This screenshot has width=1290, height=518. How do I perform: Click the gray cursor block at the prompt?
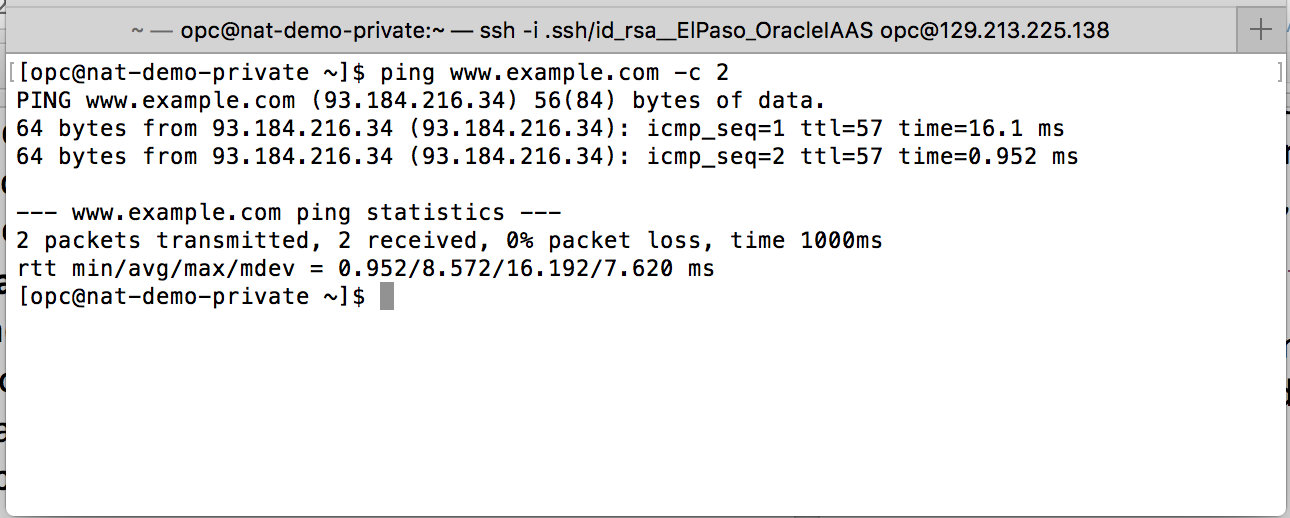[387, 296]
